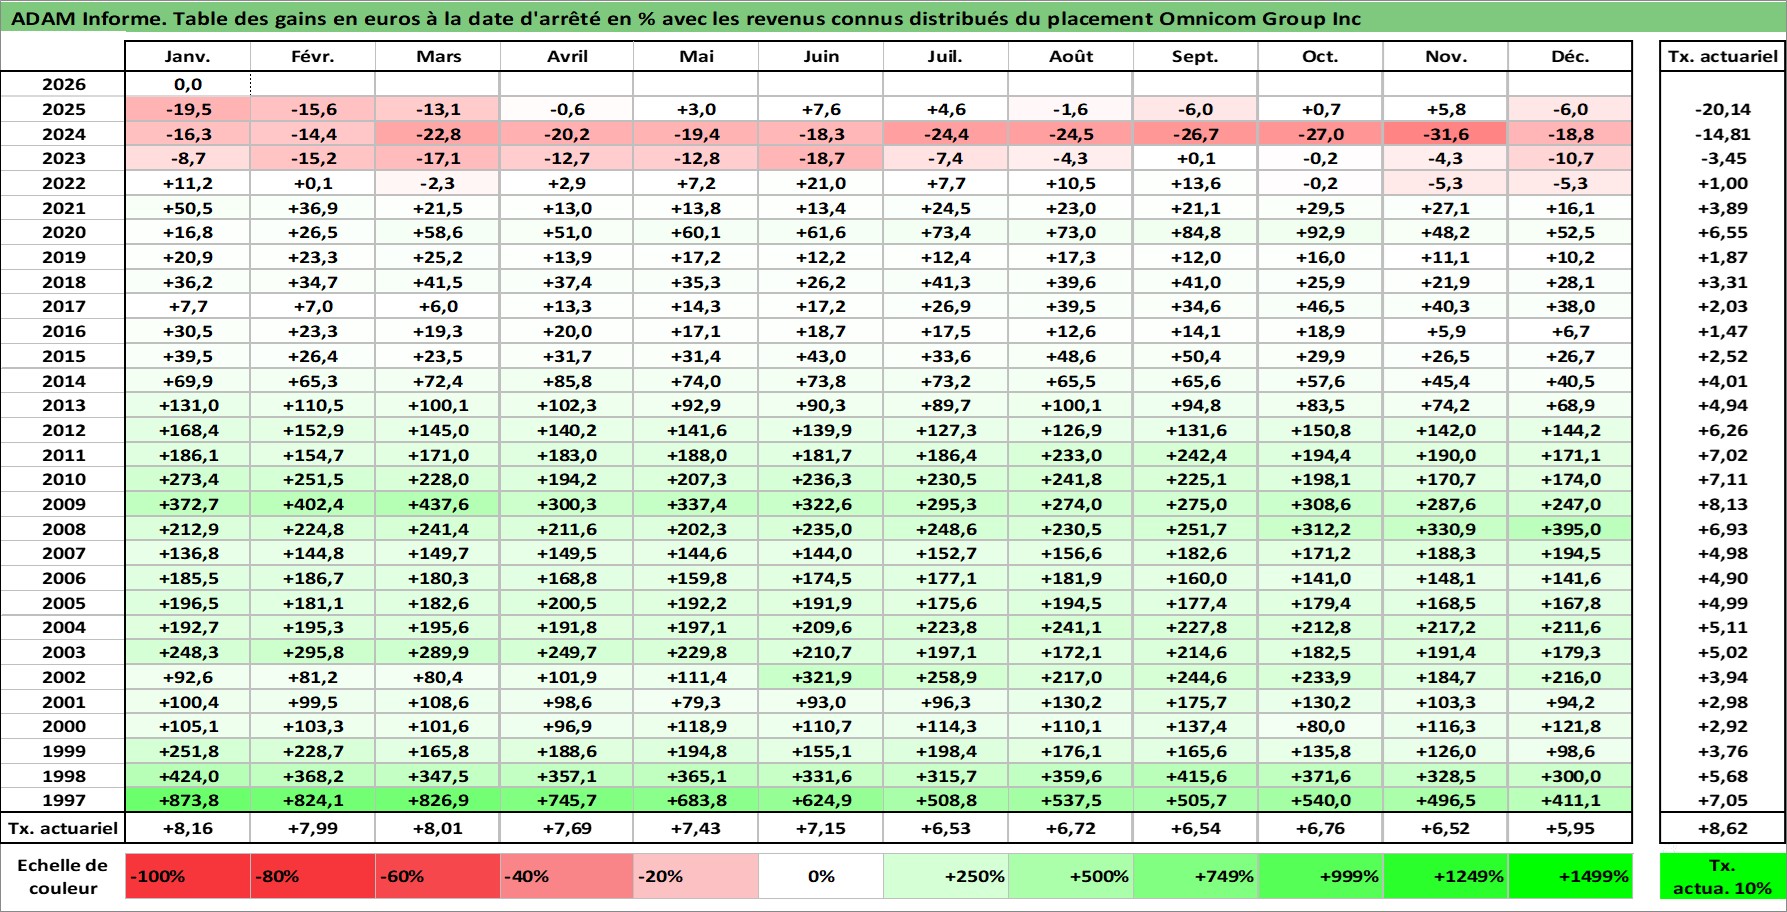The height and width of the screenshot is (912, 1787).
Task: Select the +5,95 December actuarial rate
Action: (1570, 828)
